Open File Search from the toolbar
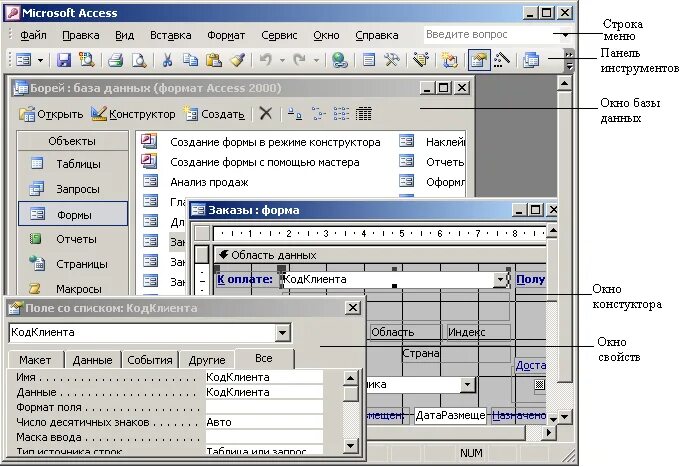The width and height of the screenshot is (681, 467). tap(86, 60)
